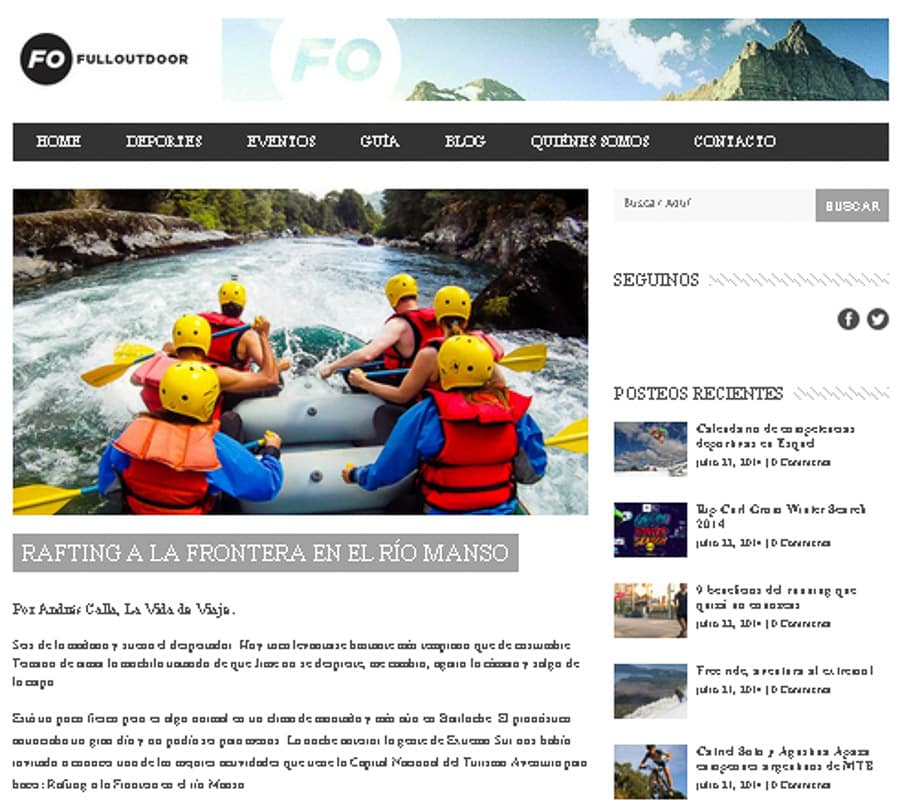The image size is (900, 805).
Task: Click the FO Fulloutdoor logo
Action: 104,59
